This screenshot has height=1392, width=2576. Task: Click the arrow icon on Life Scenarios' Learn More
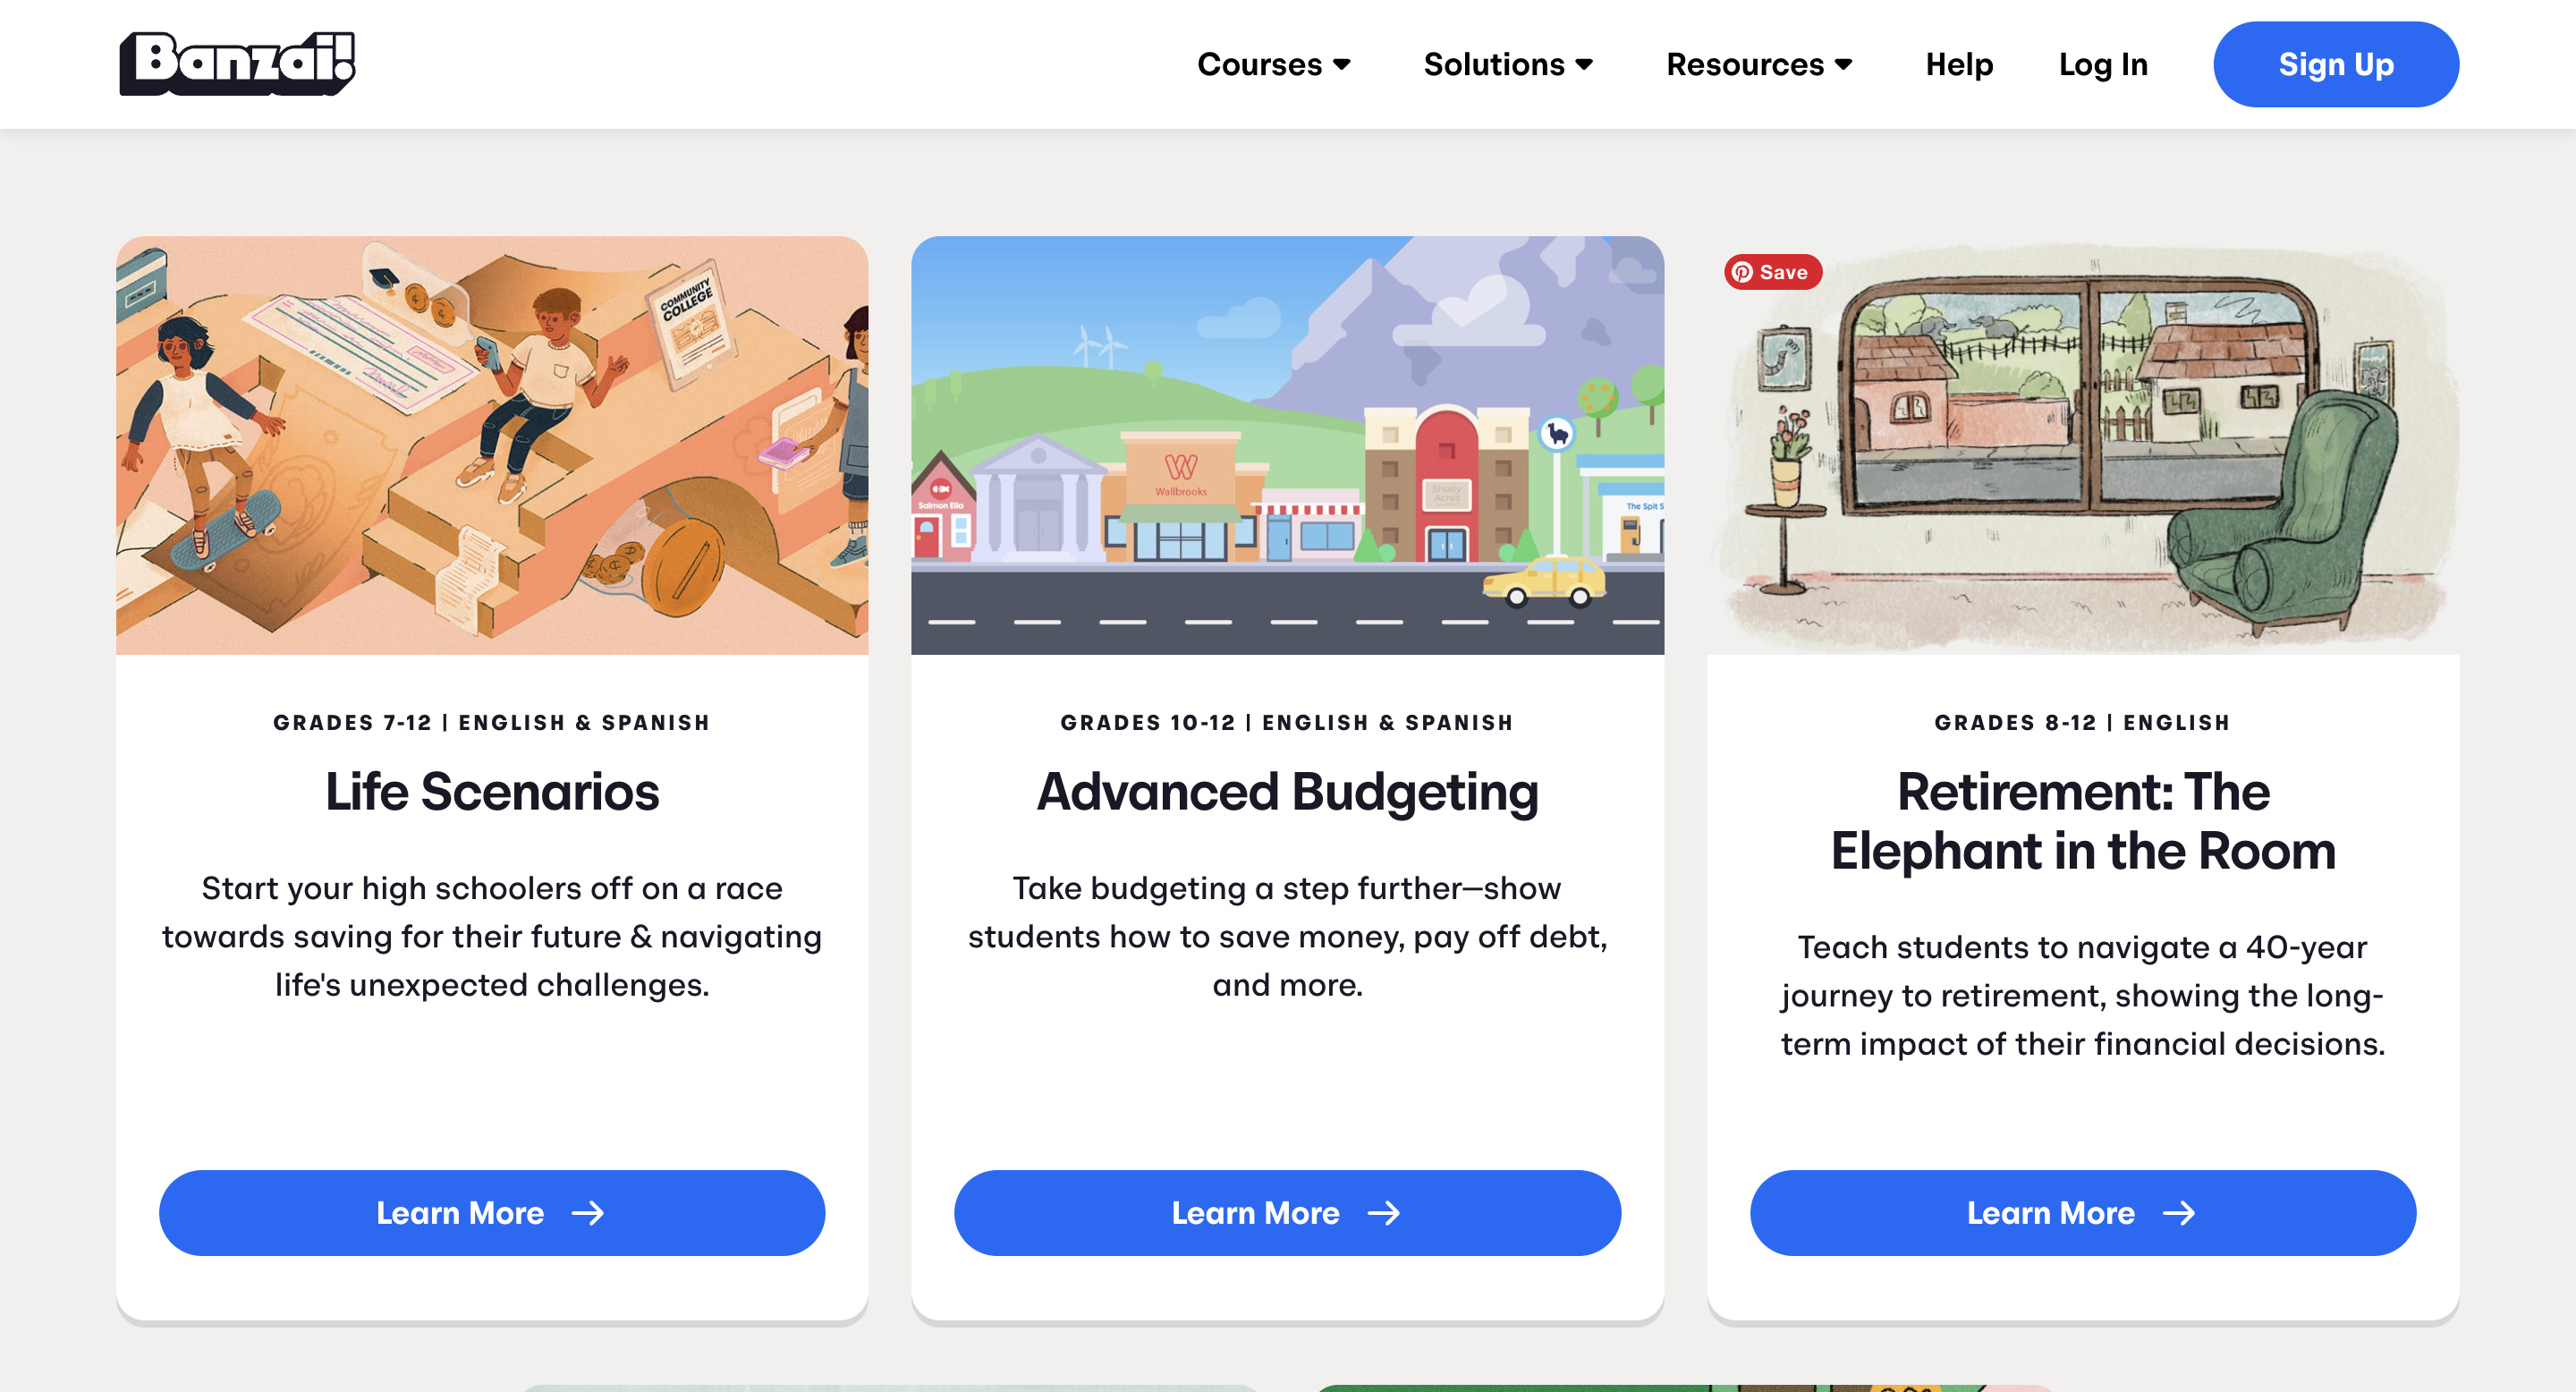click(588, 1213)
